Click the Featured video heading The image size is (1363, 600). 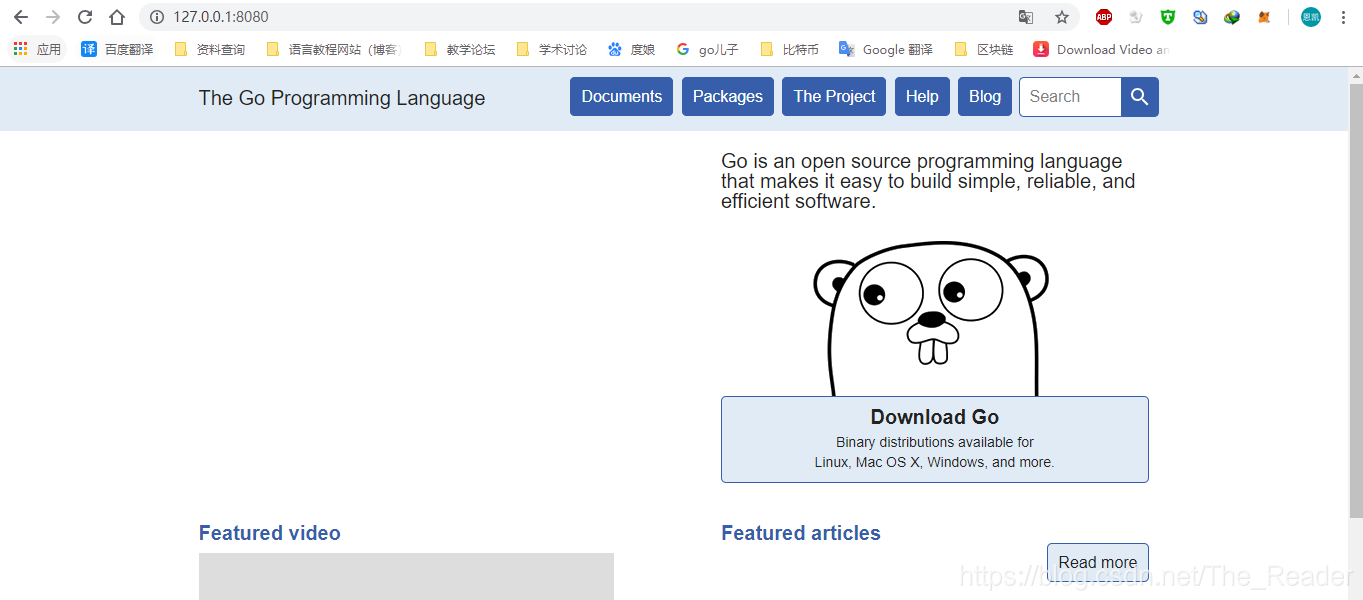click(270, 533)
